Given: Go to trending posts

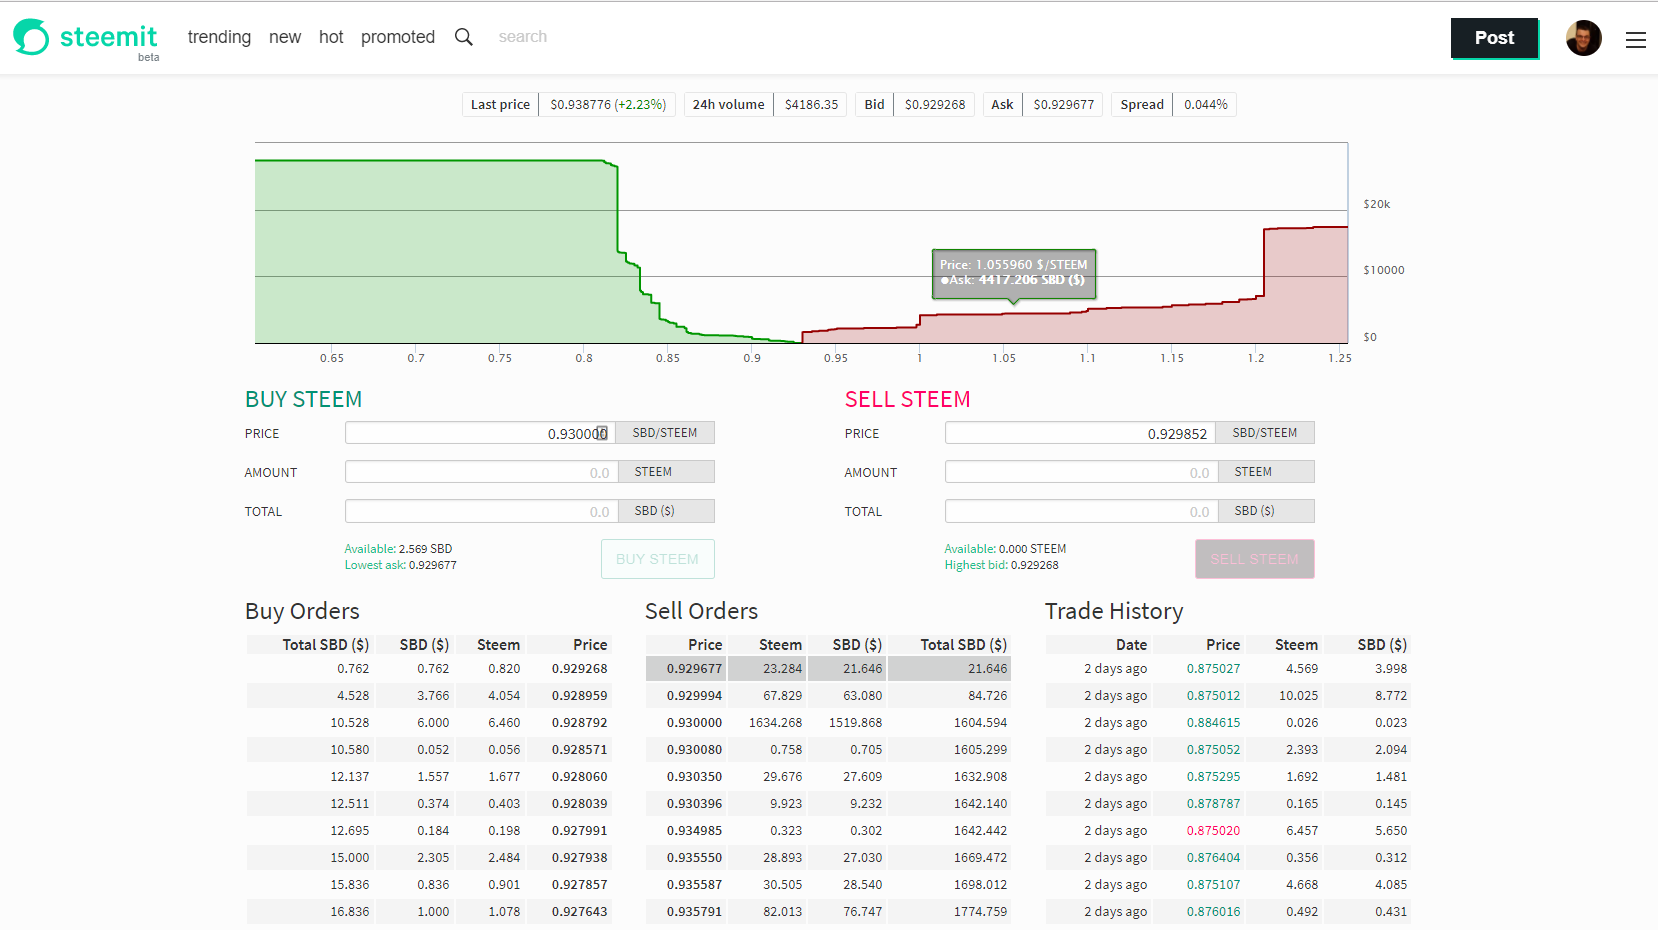Looking at the screenshot, I should 219,37.
